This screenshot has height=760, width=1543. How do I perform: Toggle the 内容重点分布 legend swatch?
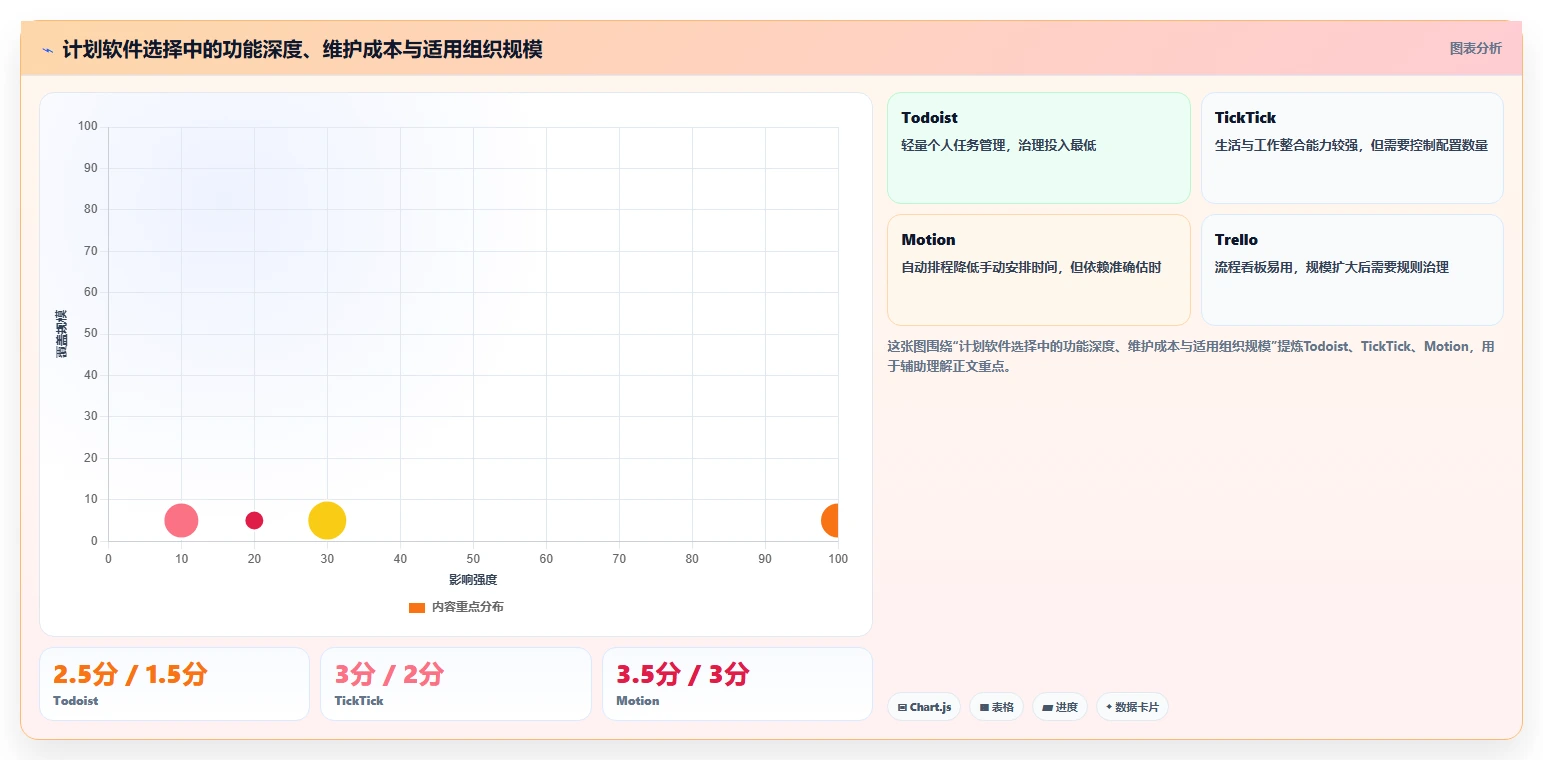click(x=417, y=607)
